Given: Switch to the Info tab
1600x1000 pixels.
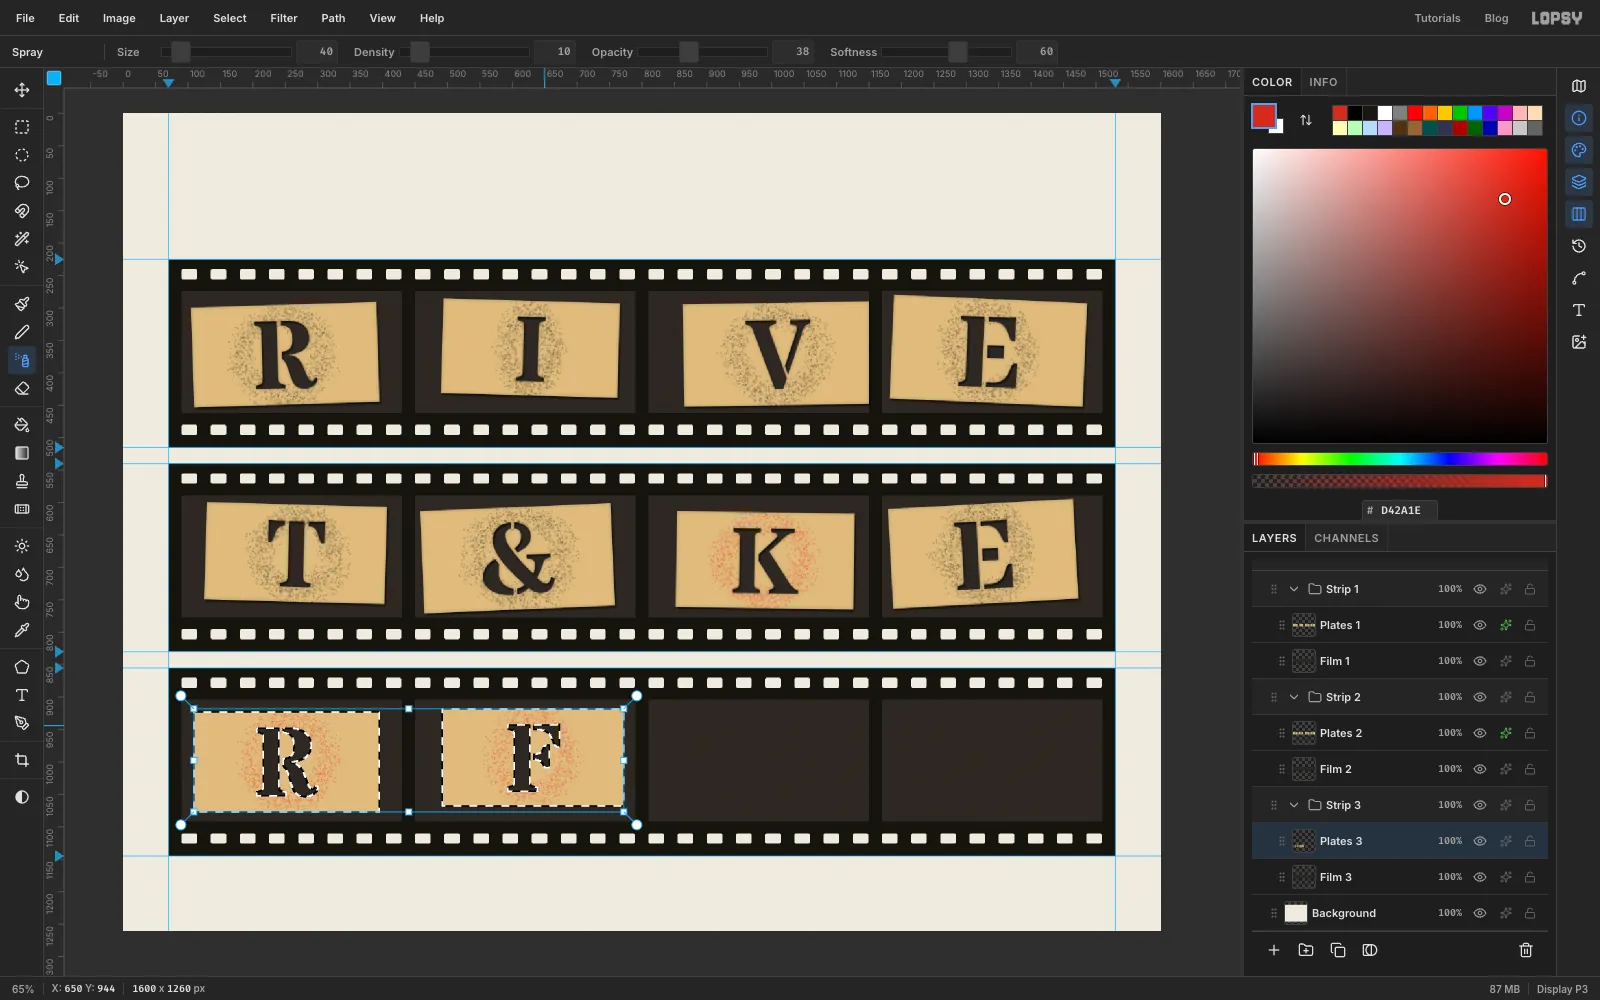Looking at the screenshot, I should (1323, 82).
